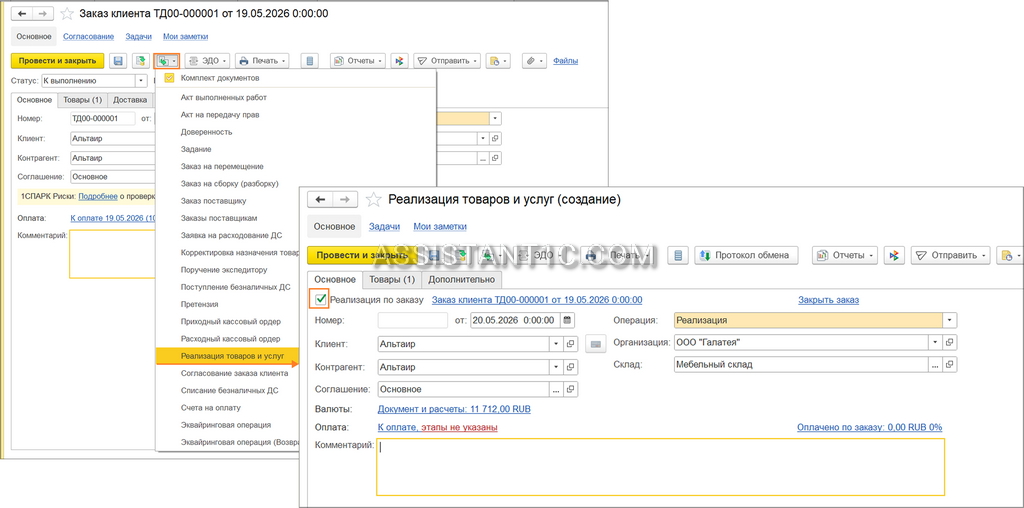This screenshot has width=1024, height=508.
Task: Open the Заказ клиента ТД00-000001 link
Action: point(537,300)
